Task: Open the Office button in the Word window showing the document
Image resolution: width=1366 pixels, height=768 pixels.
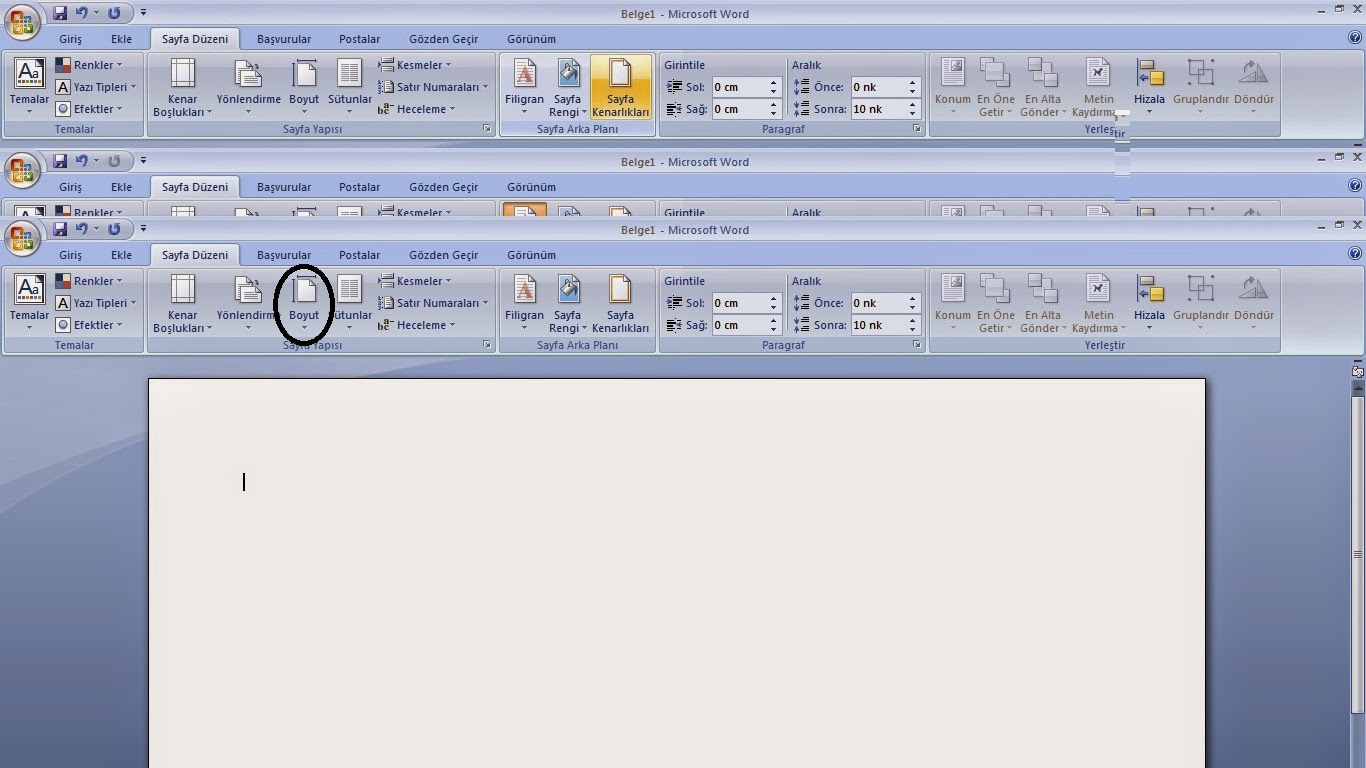Action: point(23,238)
